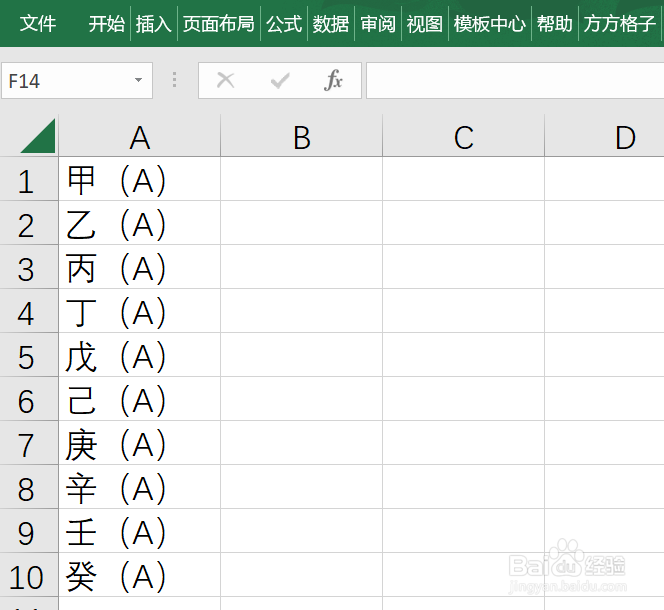Expand the Name Box dropdown arrow
The height and width of the screenshot is (610, 664).
138,80
